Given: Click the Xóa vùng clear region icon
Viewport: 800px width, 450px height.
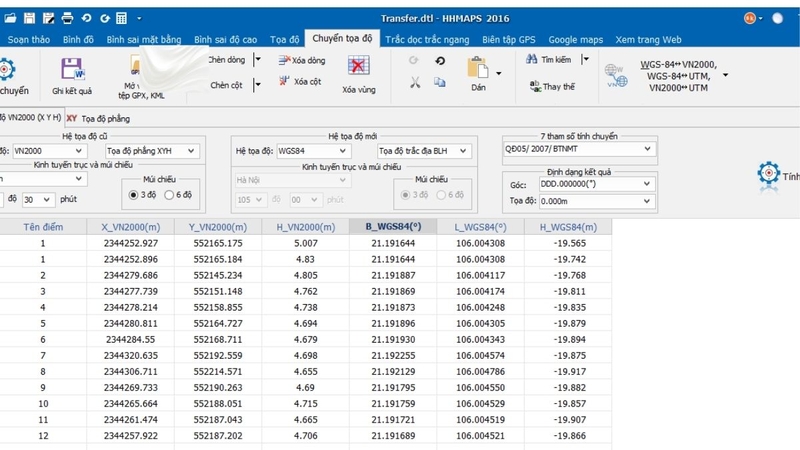Looking at the screenshot, I should 359,66.
